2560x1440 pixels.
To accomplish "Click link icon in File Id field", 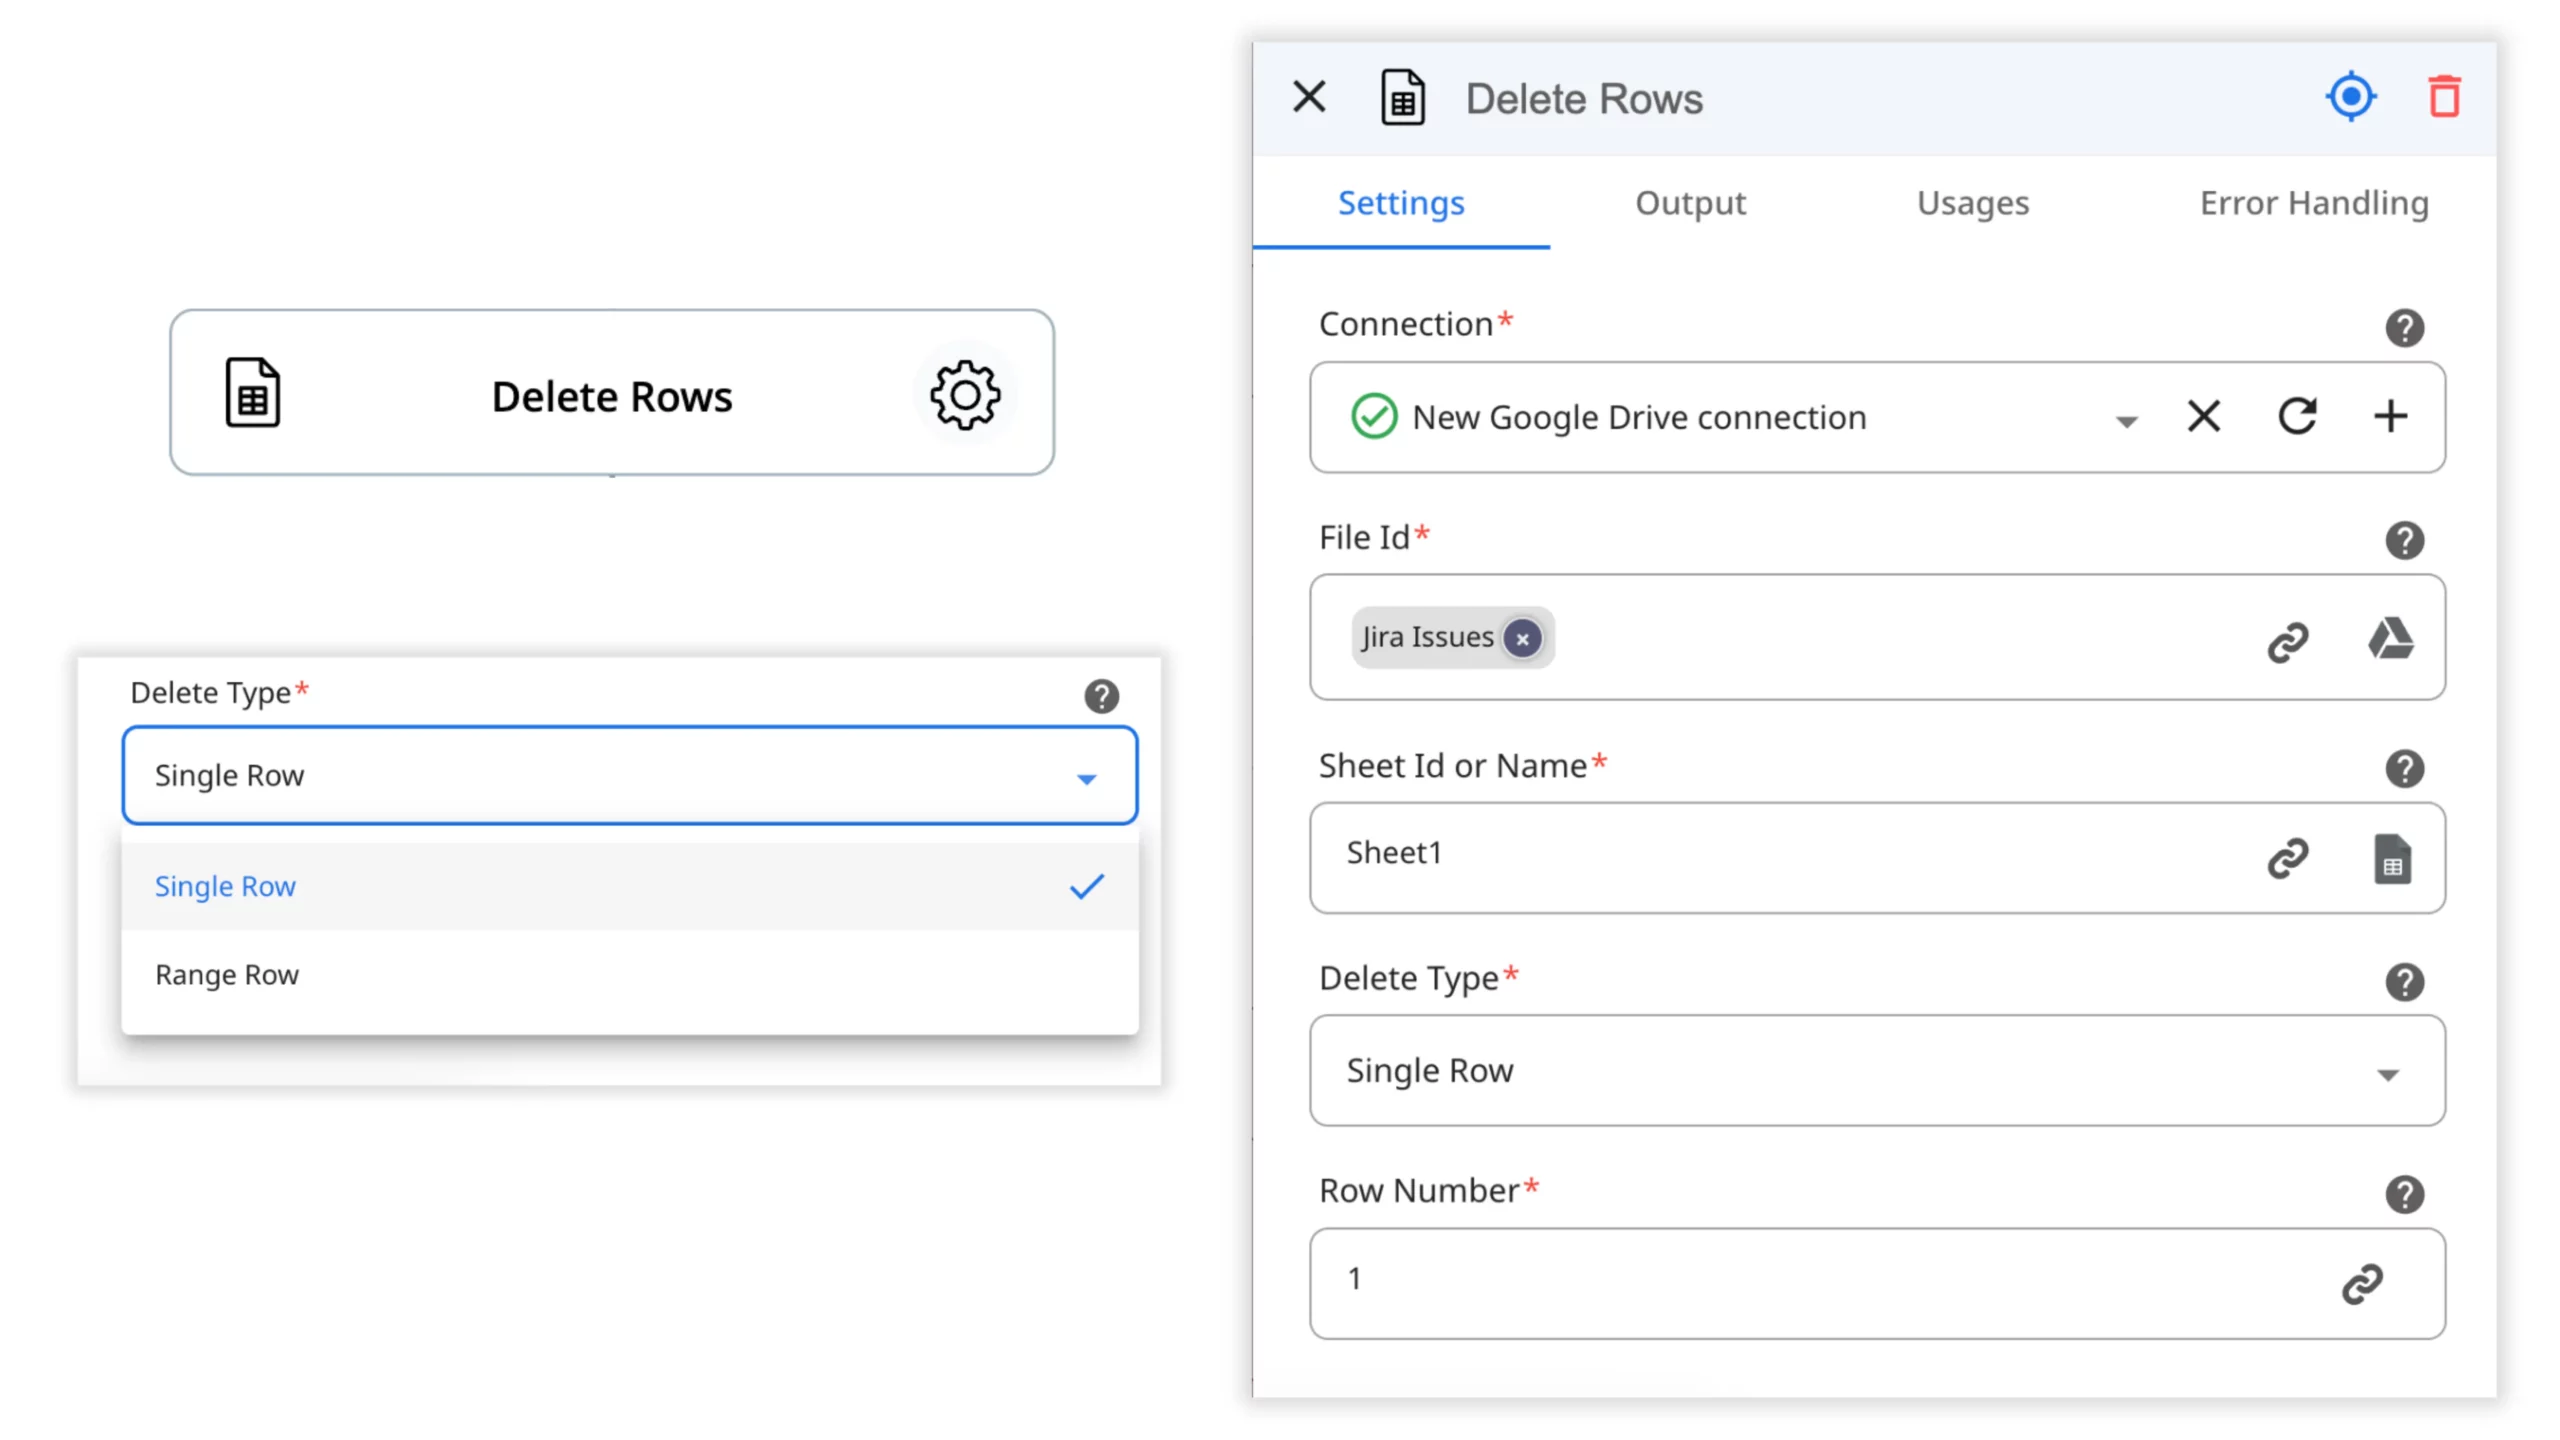I will click(2287, 642).
